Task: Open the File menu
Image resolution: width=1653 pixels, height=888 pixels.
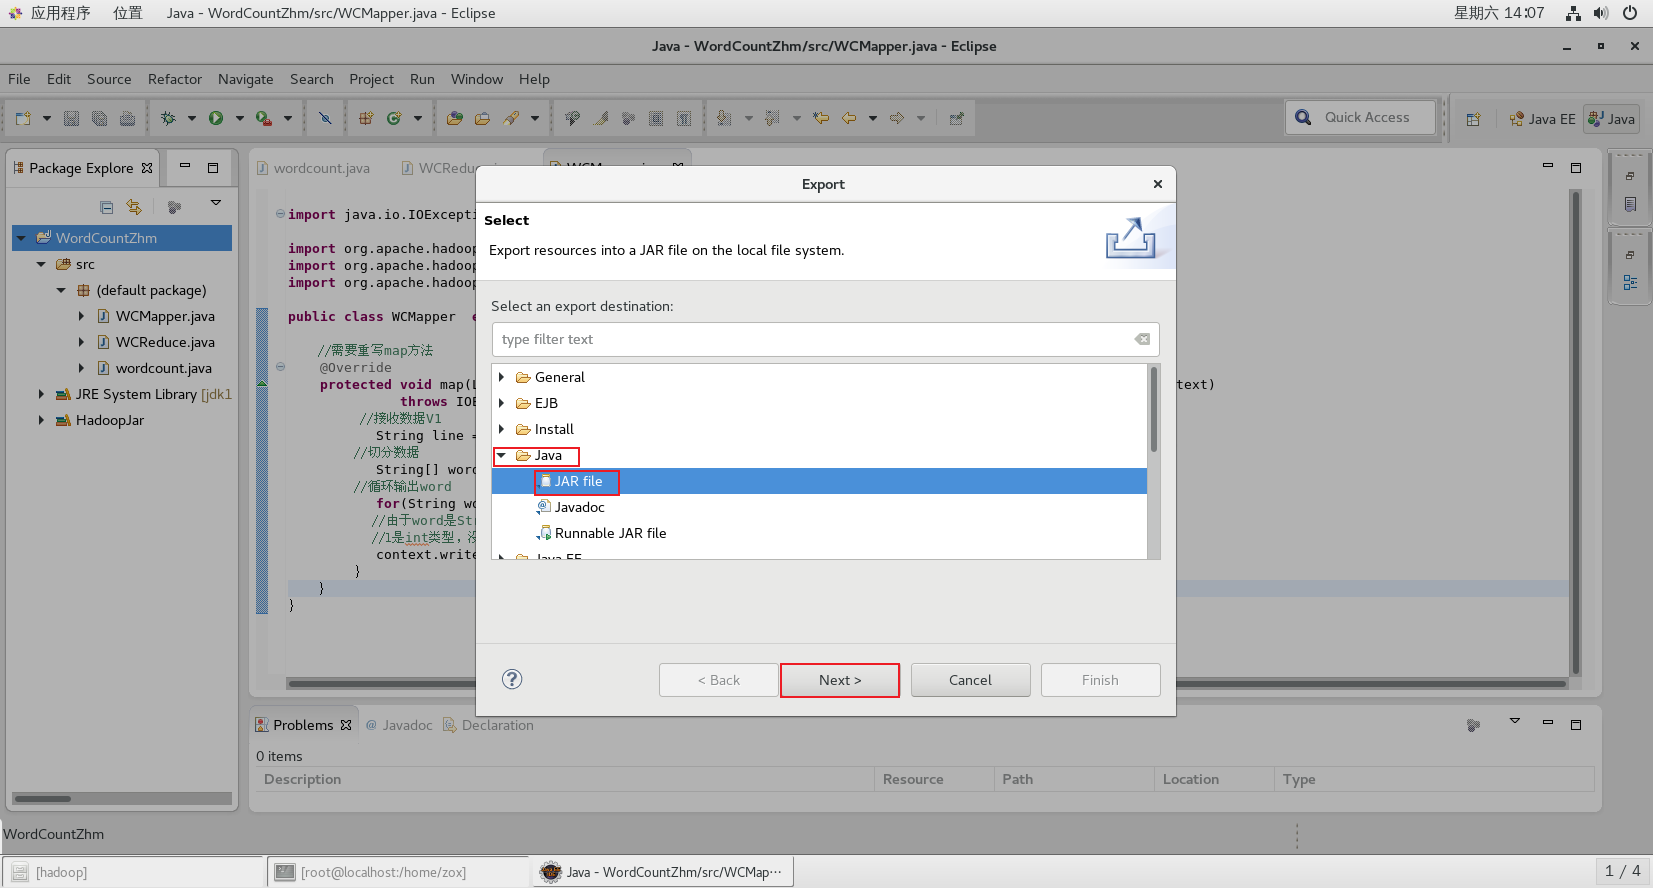Action: coord(19,79)
